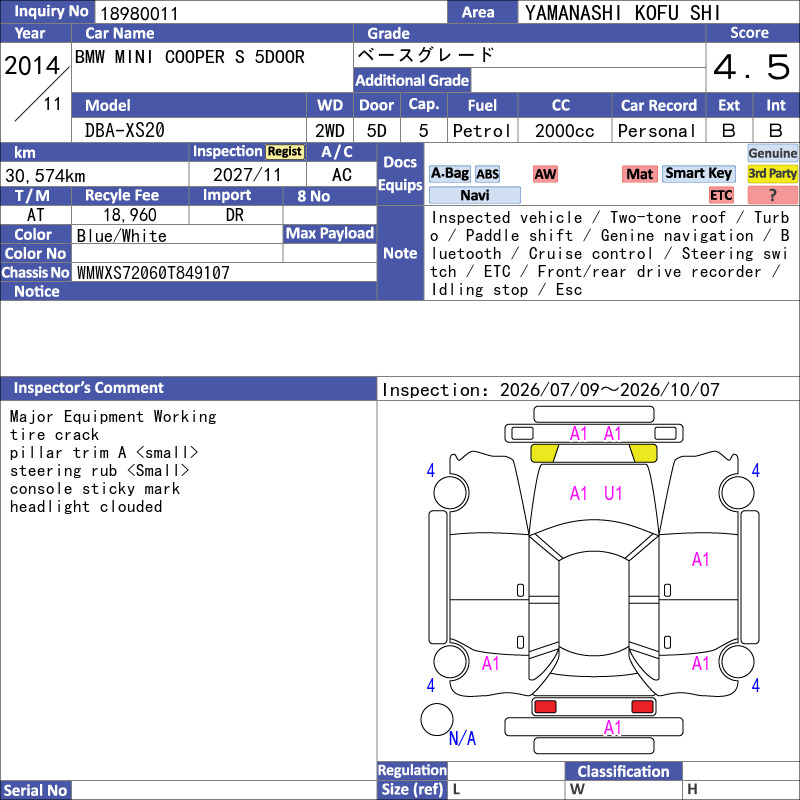Toggle the yellow 3rd Party badge
The width and height of the screenshot is (800, 800).
tap(772, 174)
